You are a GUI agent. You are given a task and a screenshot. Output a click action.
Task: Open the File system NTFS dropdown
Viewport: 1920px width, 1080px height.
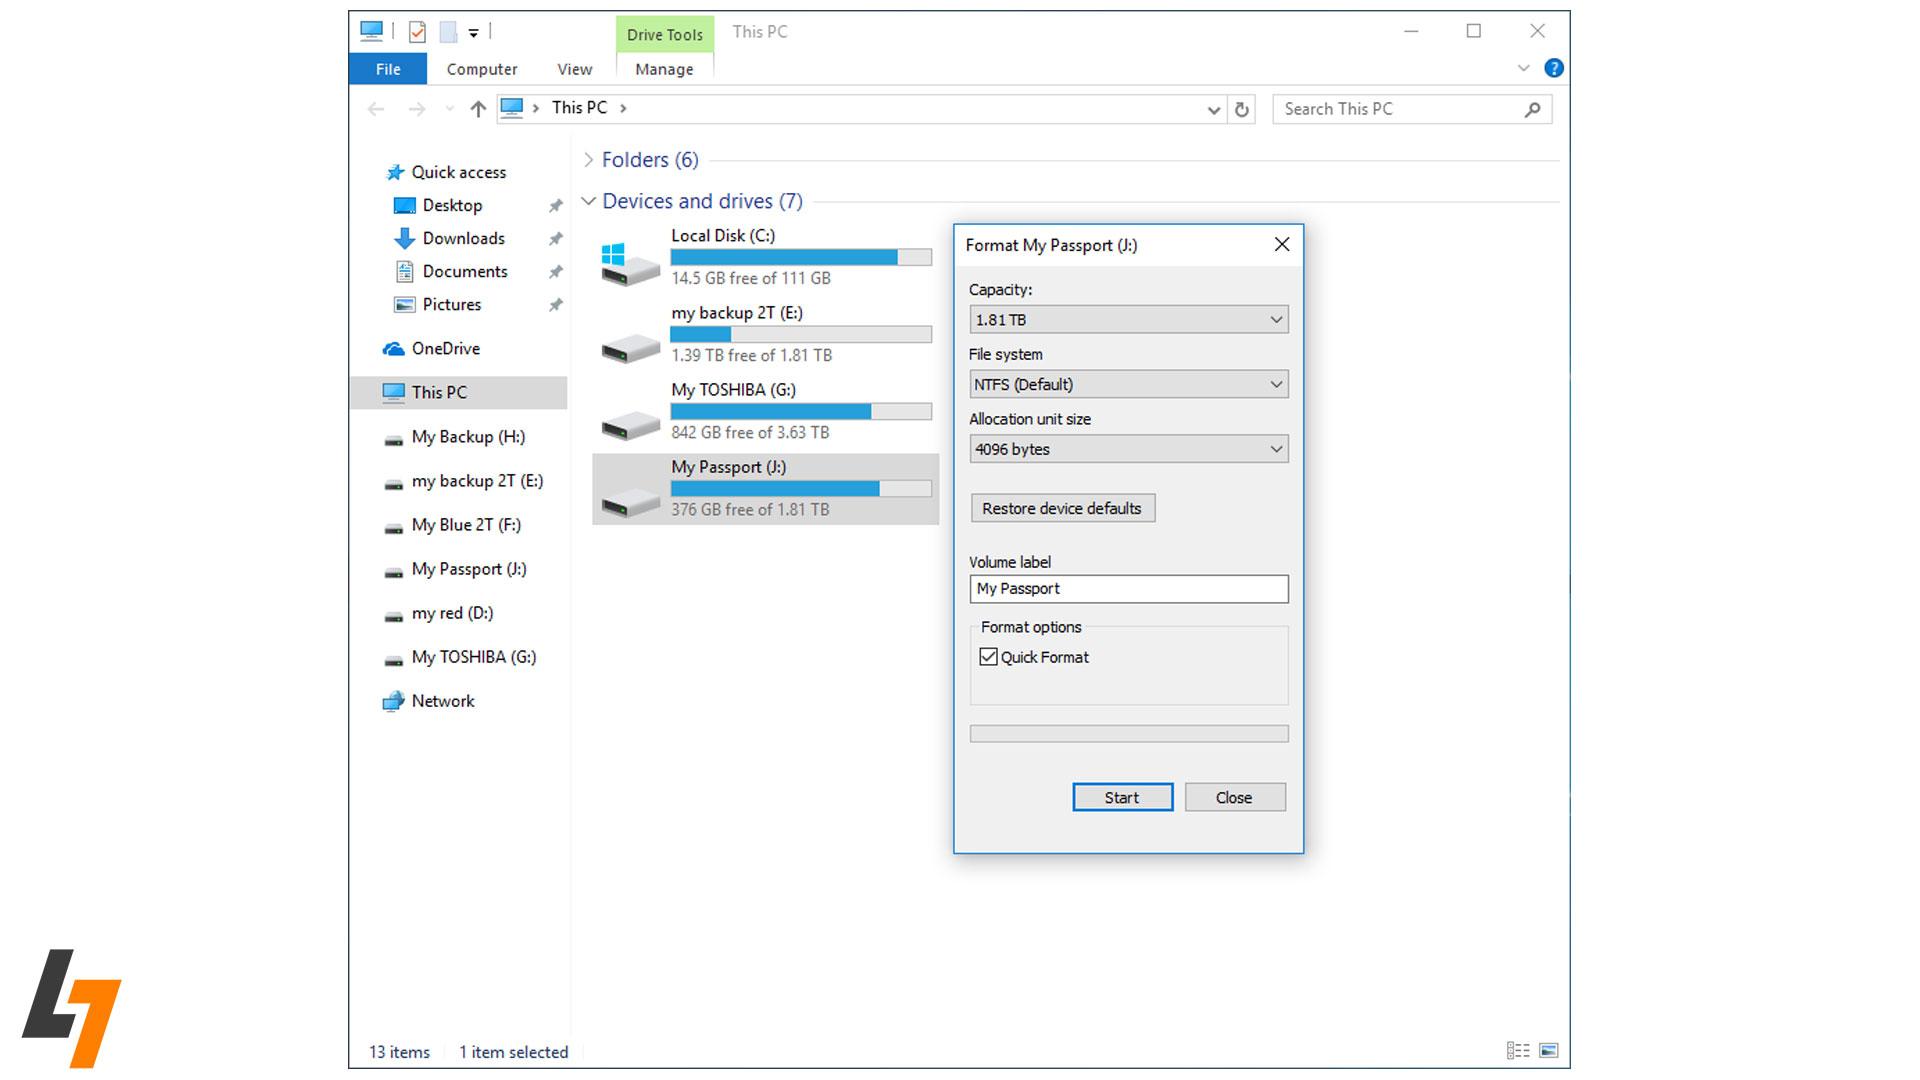click(x=1128, y=384)
